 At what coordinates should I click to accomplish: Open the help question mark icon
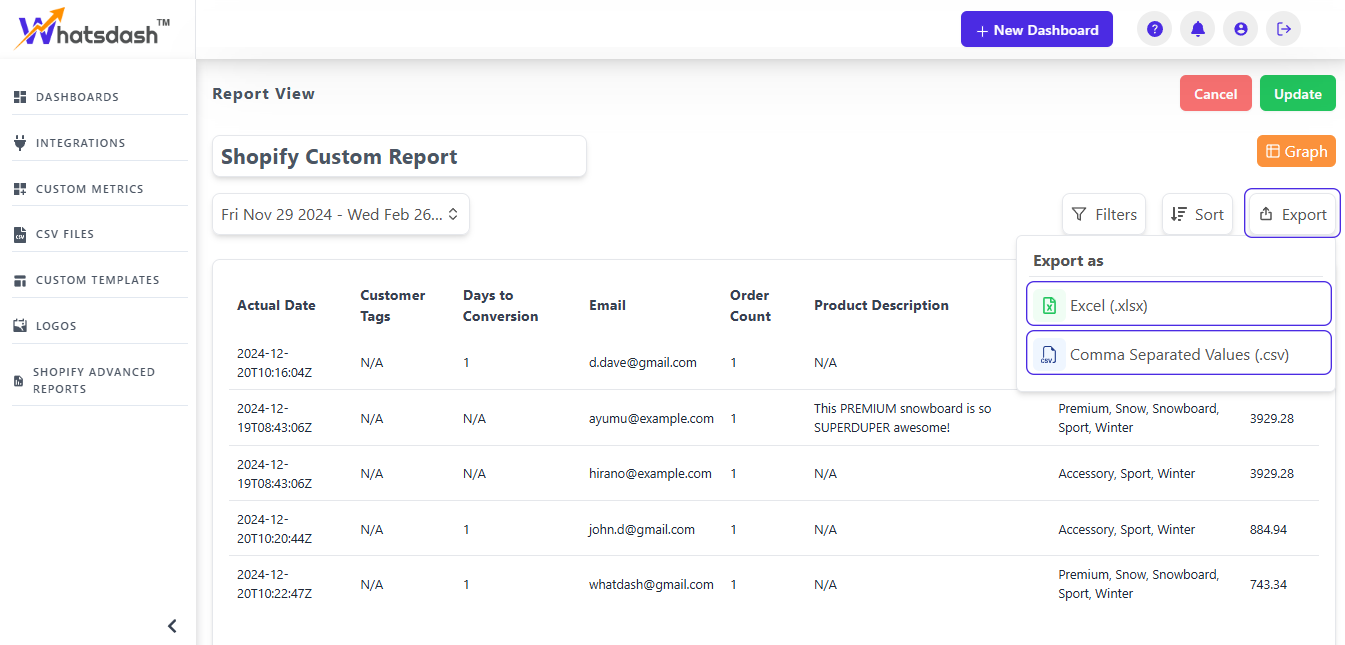pyautogui.click(x=1155, y=30)
